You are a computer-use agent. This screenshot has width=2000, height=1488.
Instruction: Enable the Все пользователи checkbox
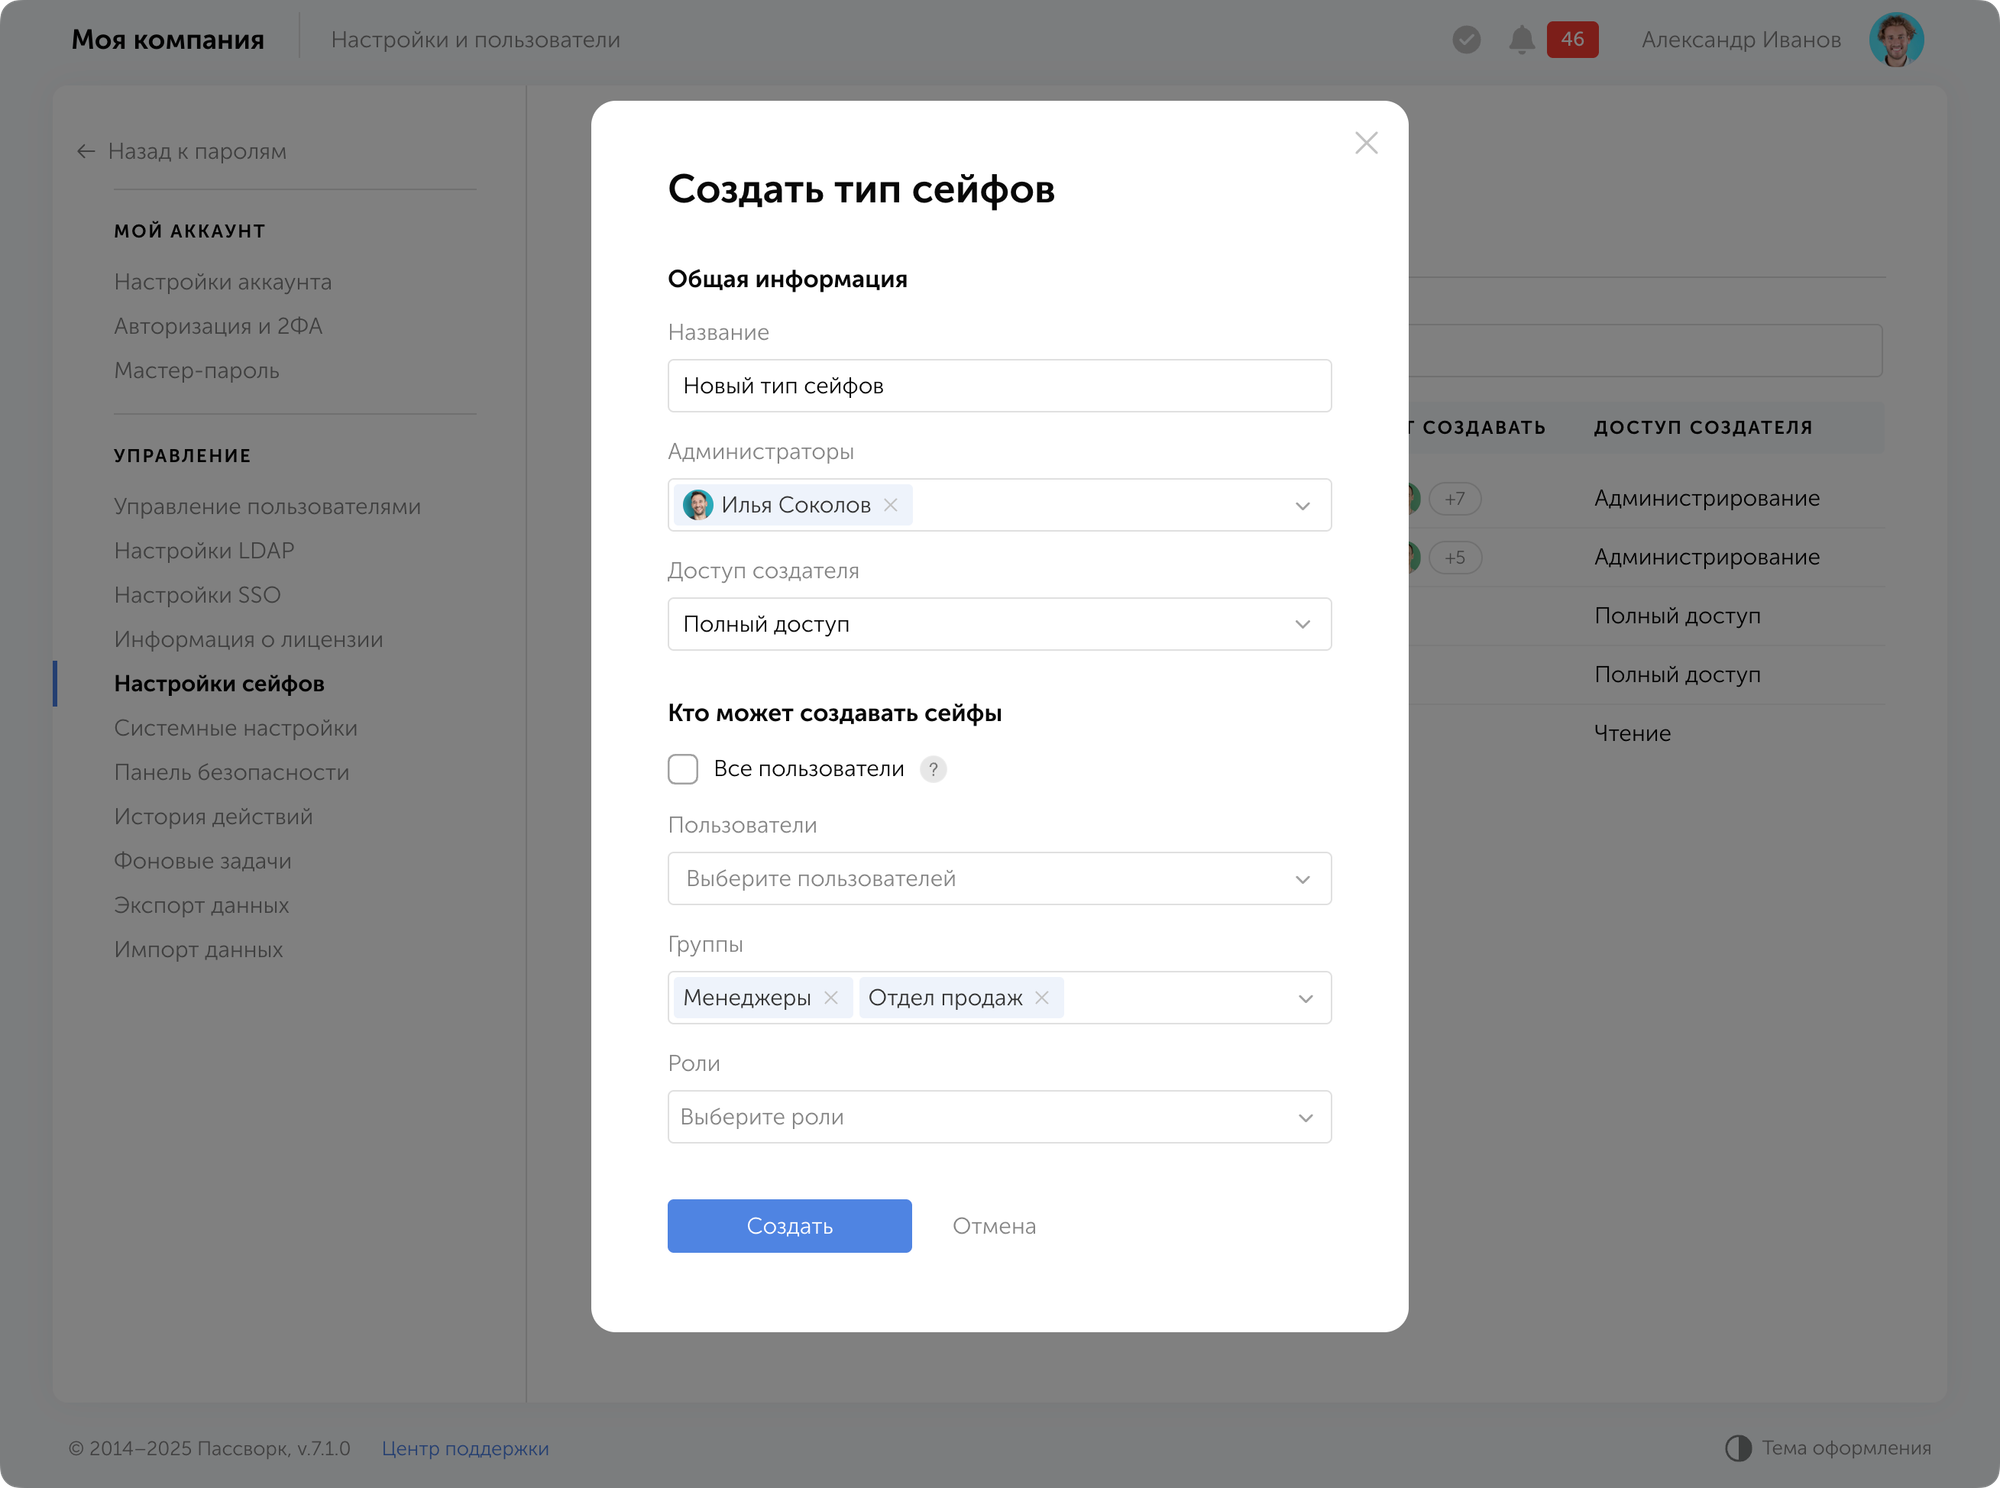[x=683, y=769]
